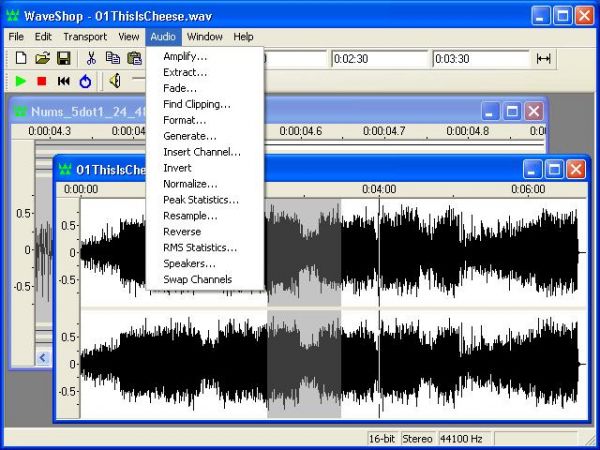The width and height of the screenshot is (600, 450).
Task: Save the file using the floppy disk icon
Action: (63, 59)
